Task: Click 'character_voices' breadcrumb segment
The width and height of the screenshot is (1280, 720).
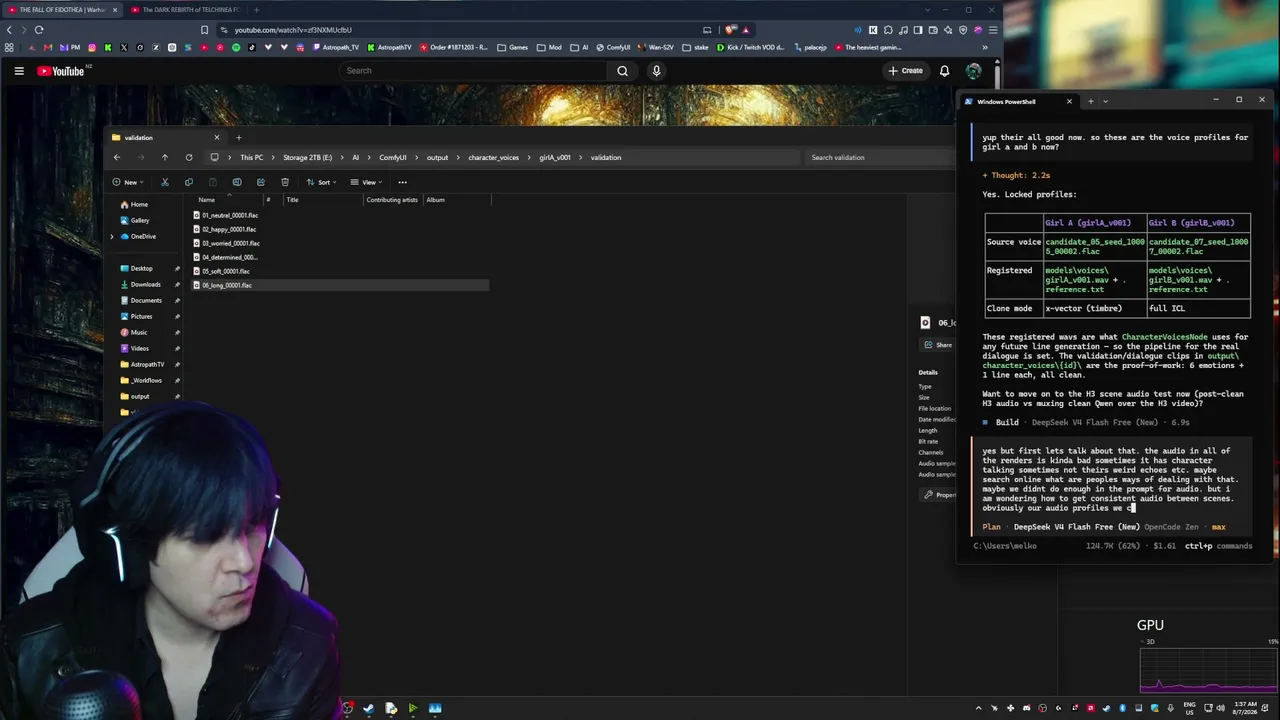Action: (x=493, y=157)
